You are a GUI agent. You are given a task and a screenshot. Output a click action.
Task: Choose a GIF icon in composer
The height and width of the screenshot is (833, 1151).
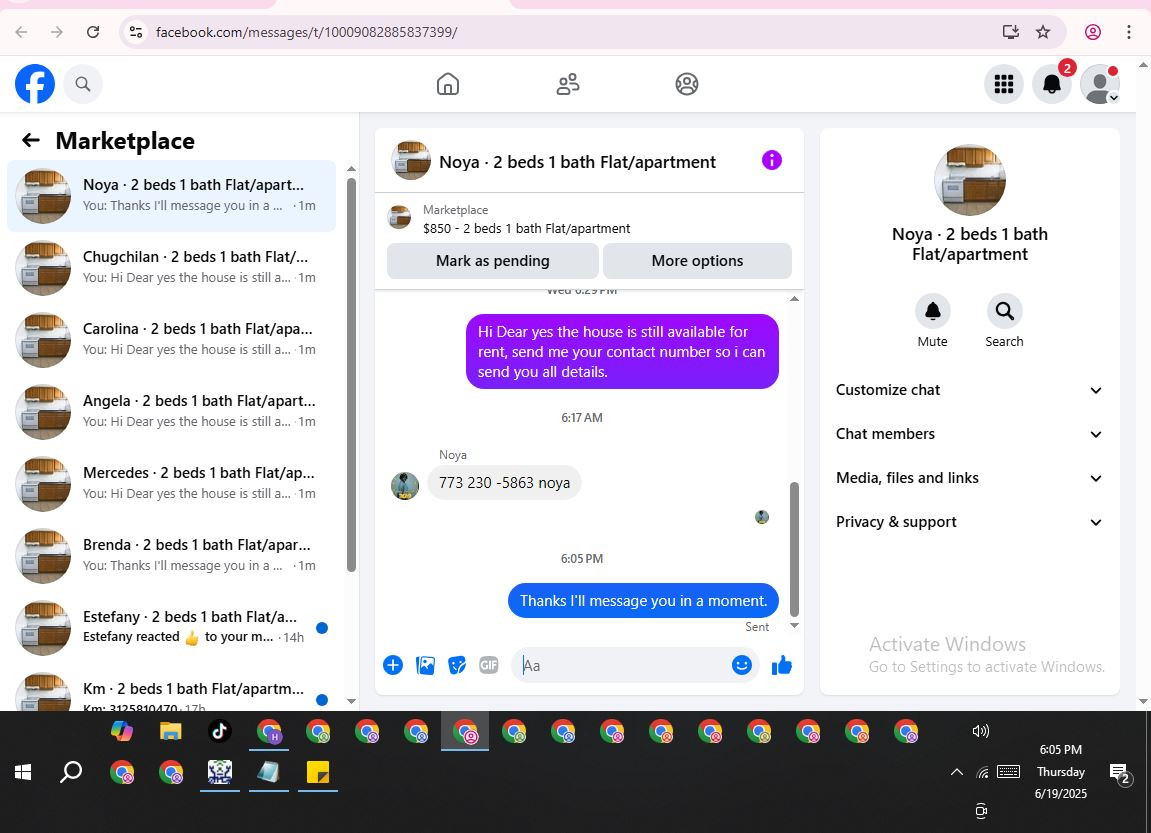pos(489,665)
